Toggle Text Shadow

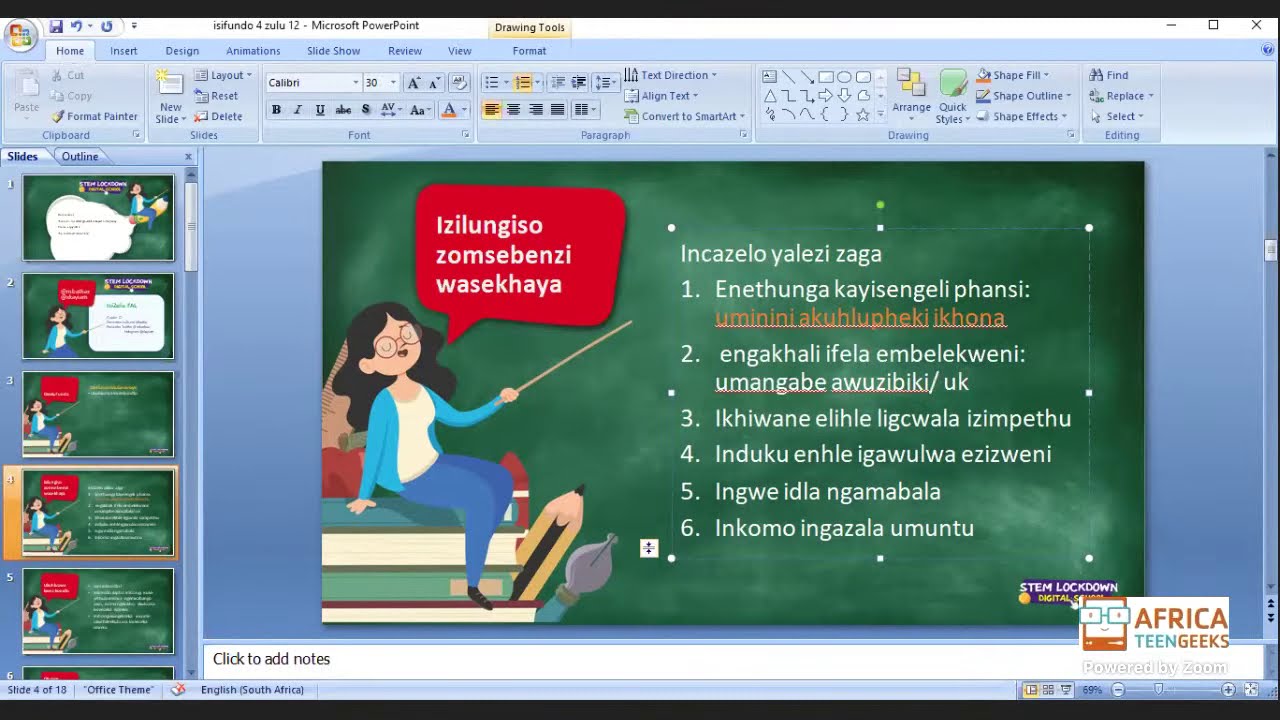click(x=366, y=110)
